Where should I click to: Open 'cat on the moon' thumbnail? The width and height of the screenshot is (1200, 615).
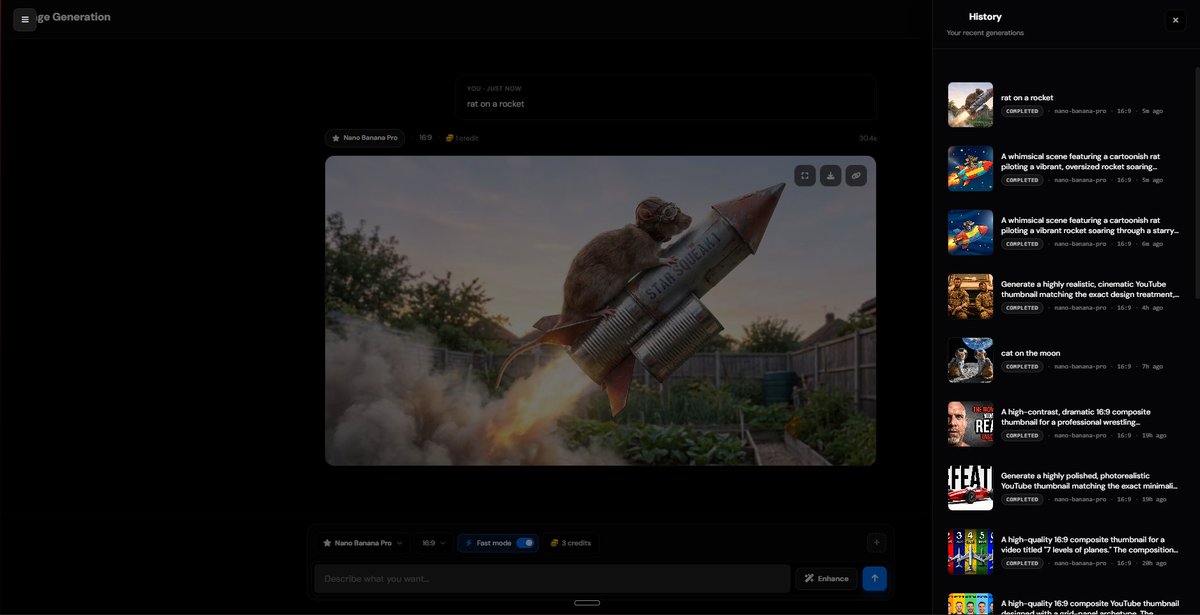(x=970, y=360)
